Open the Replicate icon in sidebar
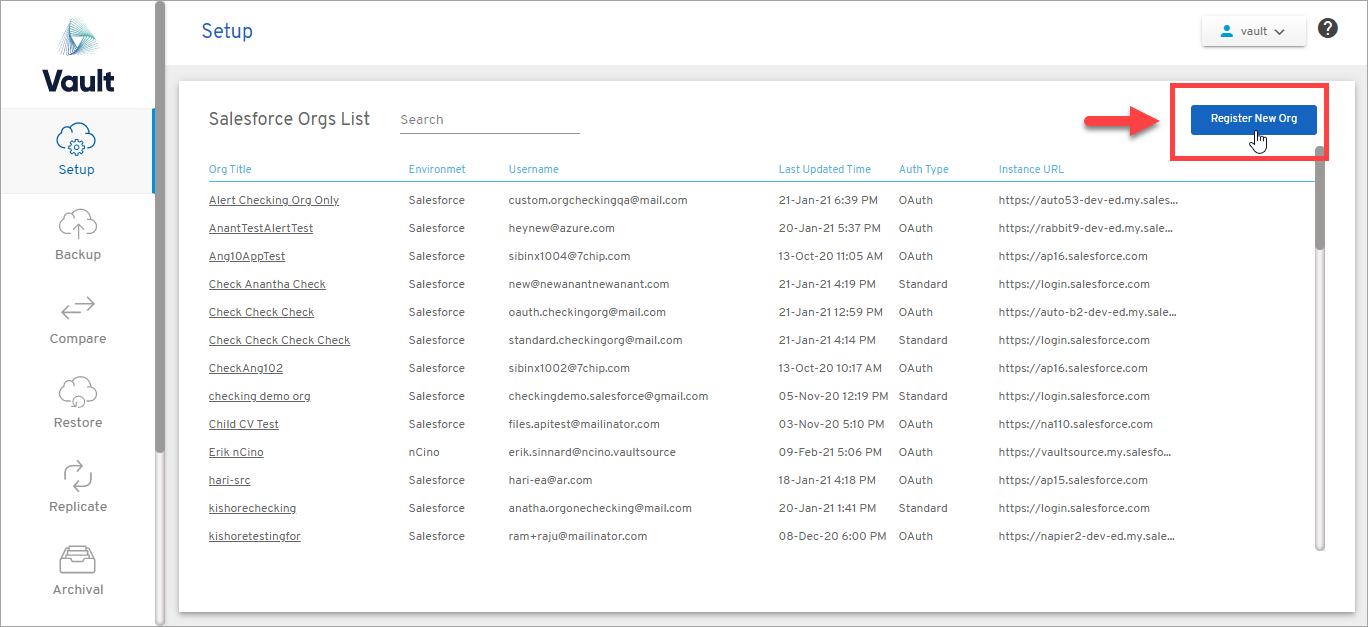 click(77, 474)
